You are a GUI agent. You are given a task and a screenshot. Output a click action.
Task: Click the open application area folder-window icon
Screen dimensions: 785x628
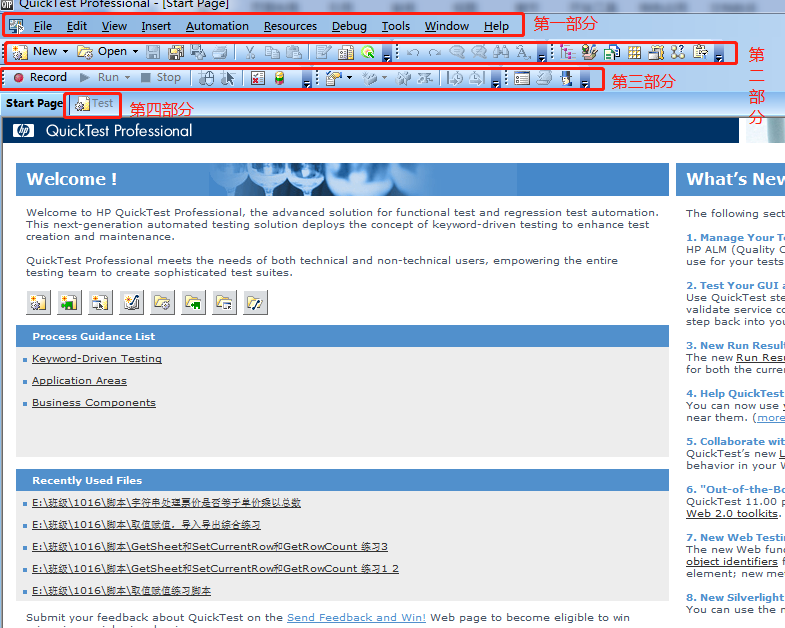pos(224,302)
